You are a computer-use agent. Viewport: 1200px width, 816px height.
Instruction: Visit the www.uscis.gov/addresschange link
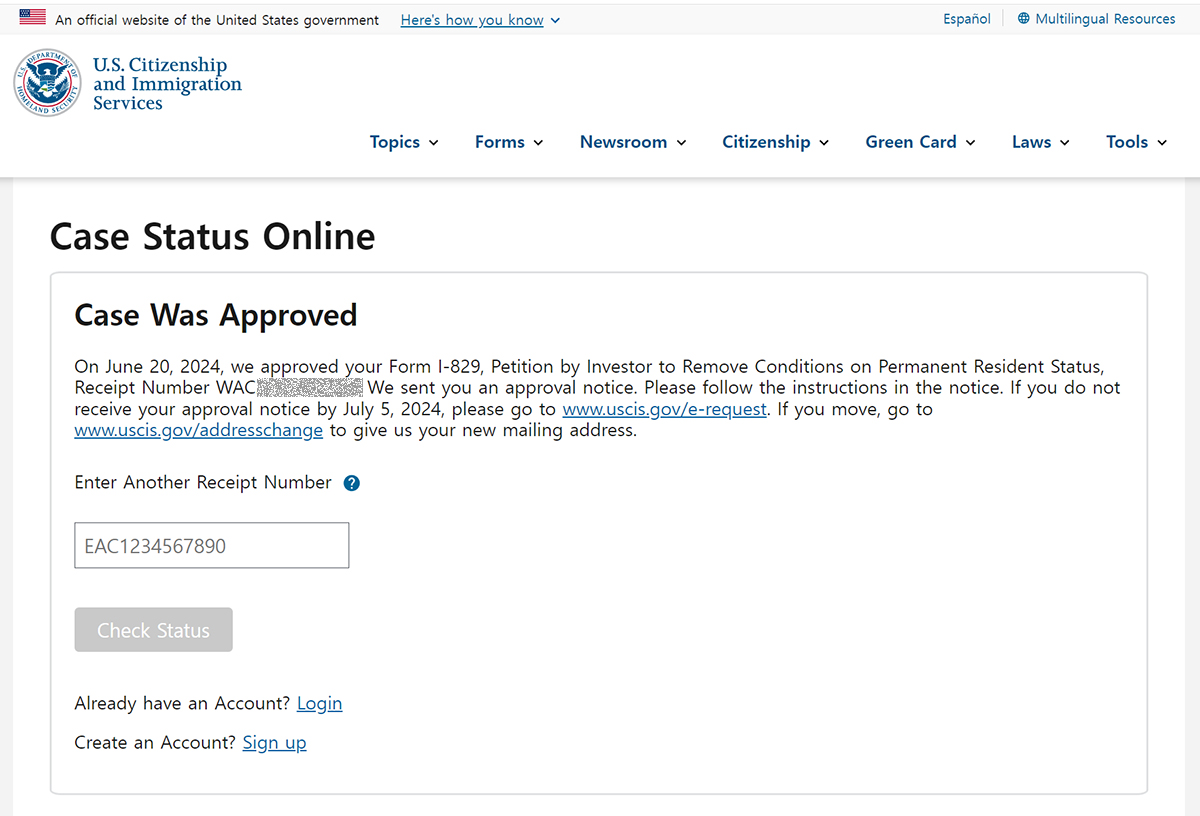[199, 431]
